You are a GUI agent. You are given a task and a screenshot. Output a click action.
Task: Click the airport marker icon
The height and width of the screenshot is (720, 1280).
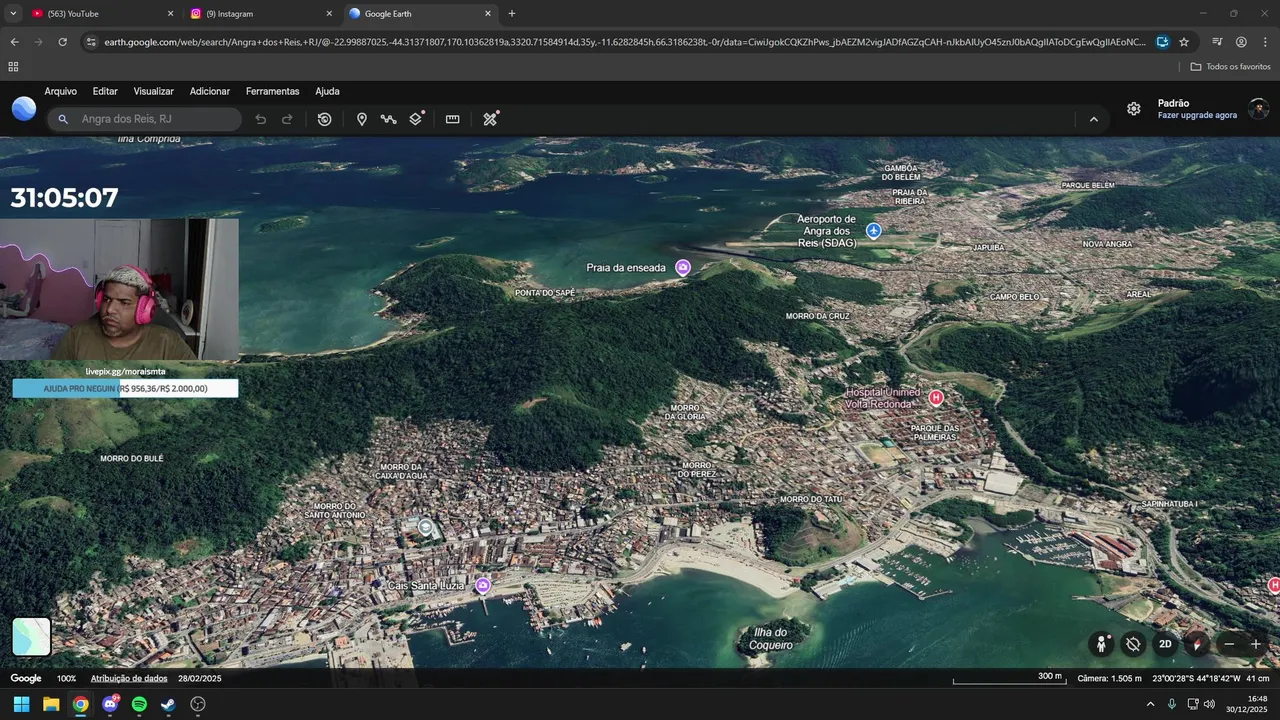874,231
